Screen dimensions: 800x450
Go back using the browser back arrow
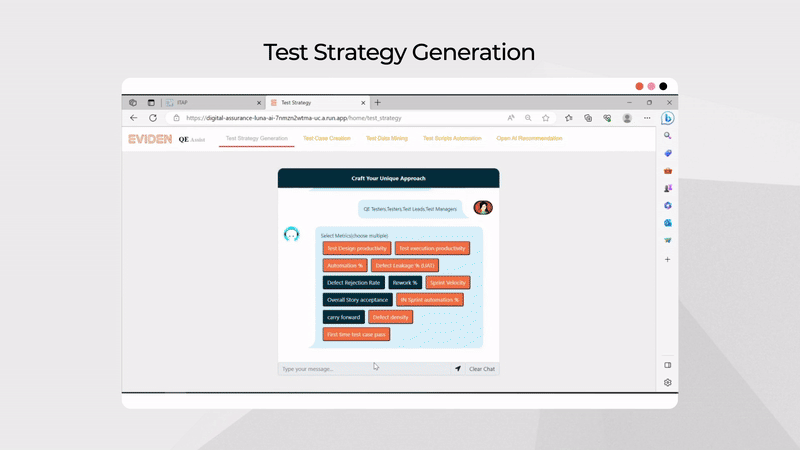pos(134,118)
